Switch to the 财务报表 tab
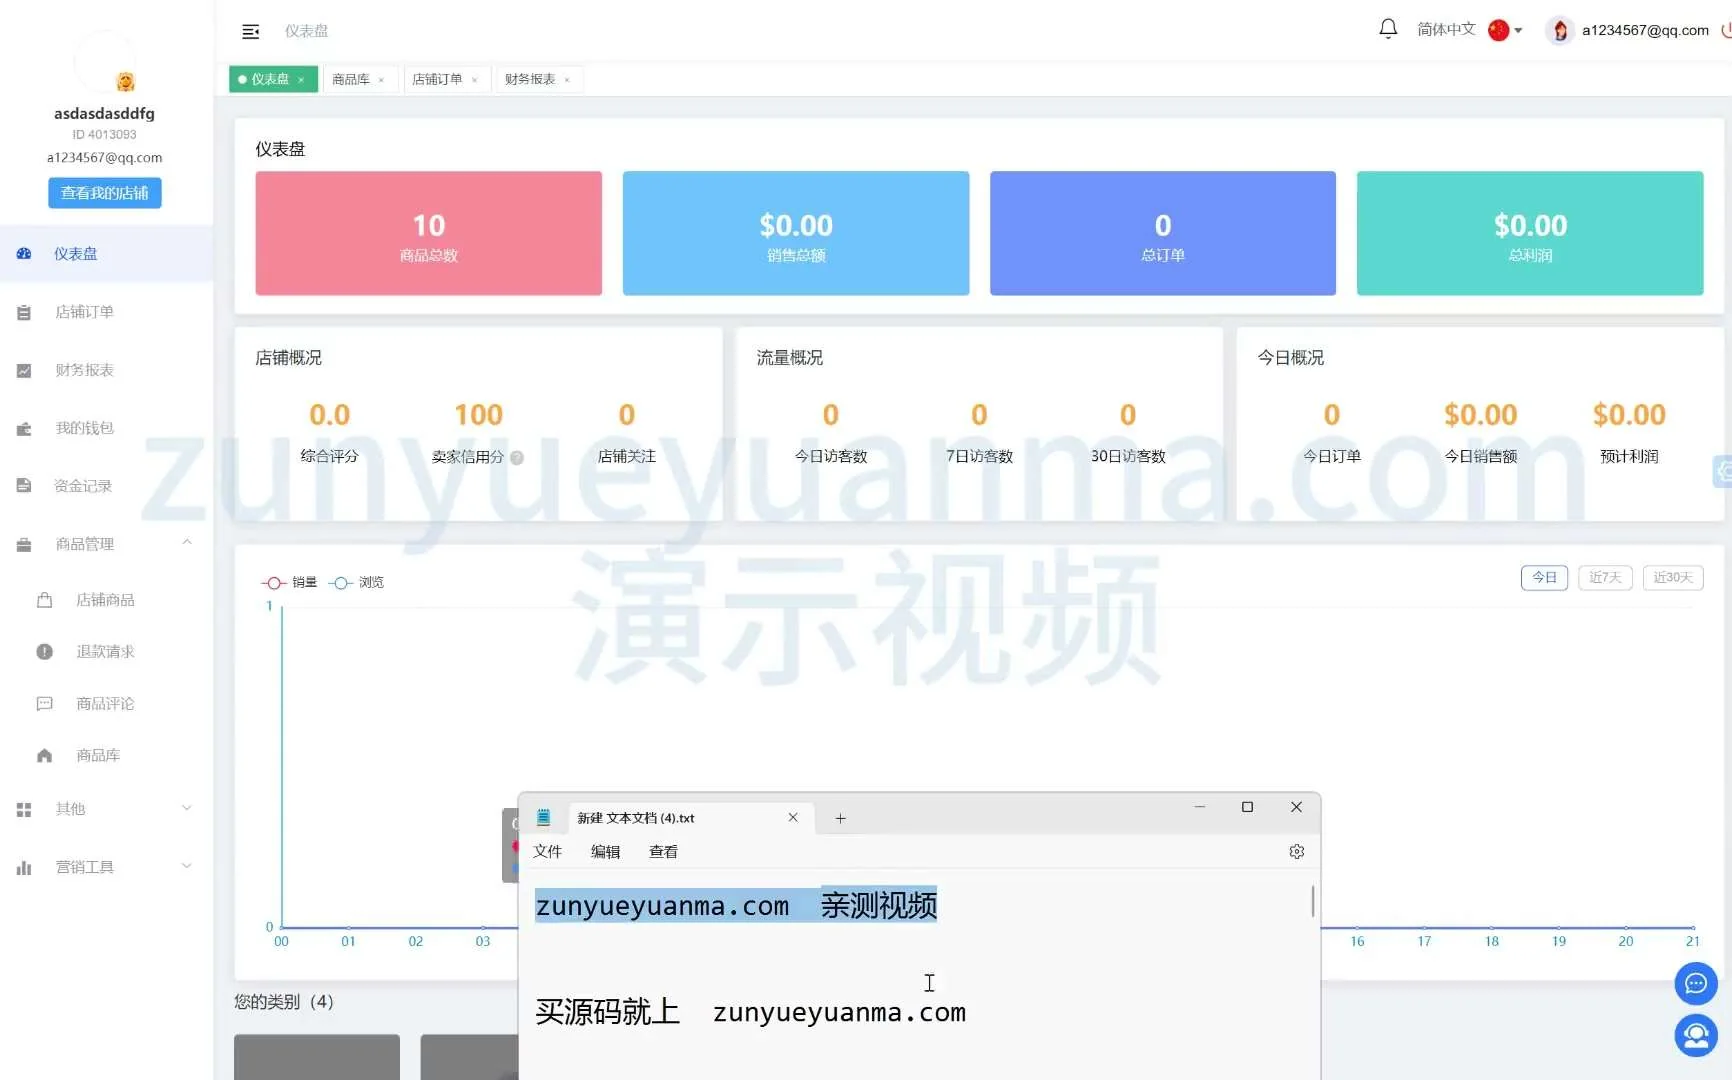The height and width of the screenshot is (1080, 1732). pos(530,80)
